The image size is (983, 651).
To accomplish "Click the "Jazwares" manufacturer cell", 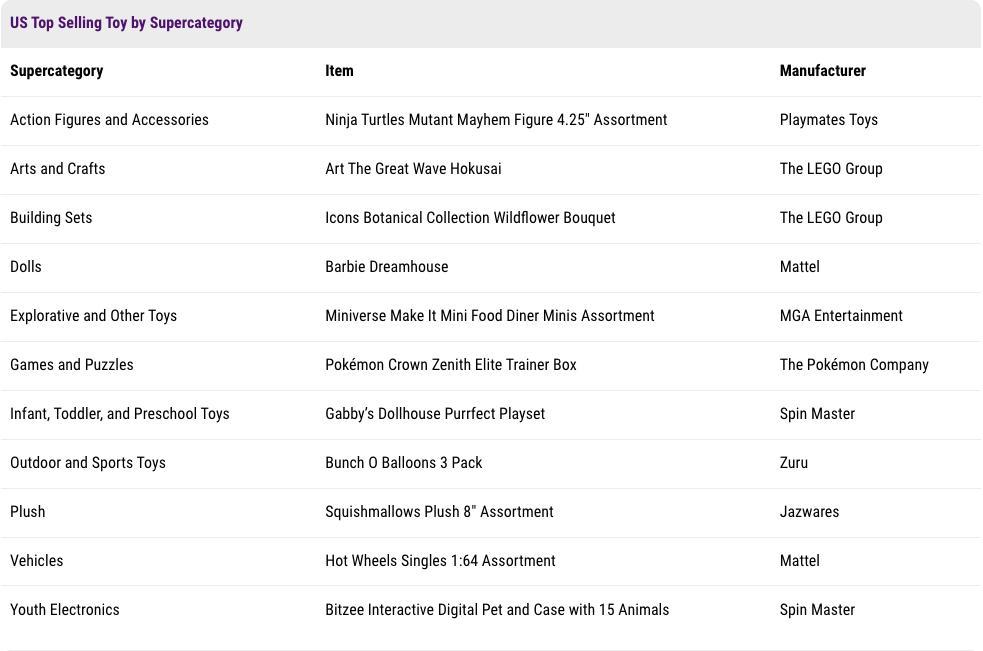I will (x=809, y=512).
